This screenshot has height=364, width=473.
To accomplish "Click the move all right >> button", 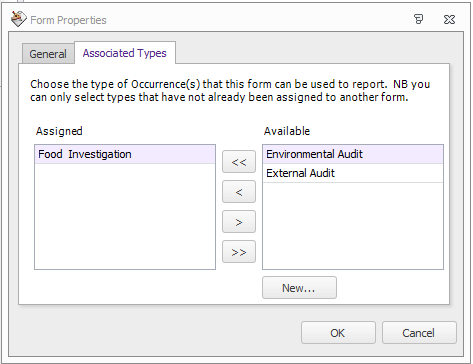I will pos(239,252).
